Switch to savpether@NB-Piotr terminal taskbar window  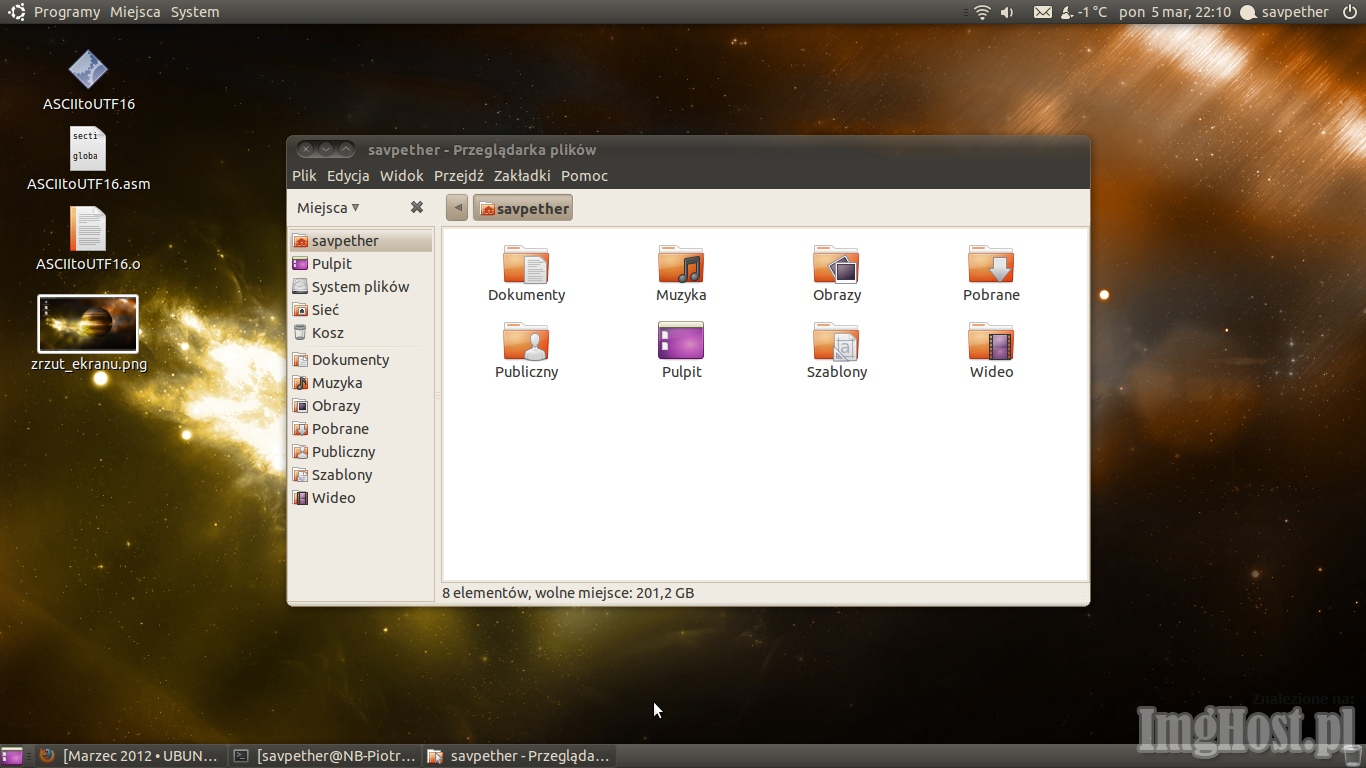(x=324, y=756)
